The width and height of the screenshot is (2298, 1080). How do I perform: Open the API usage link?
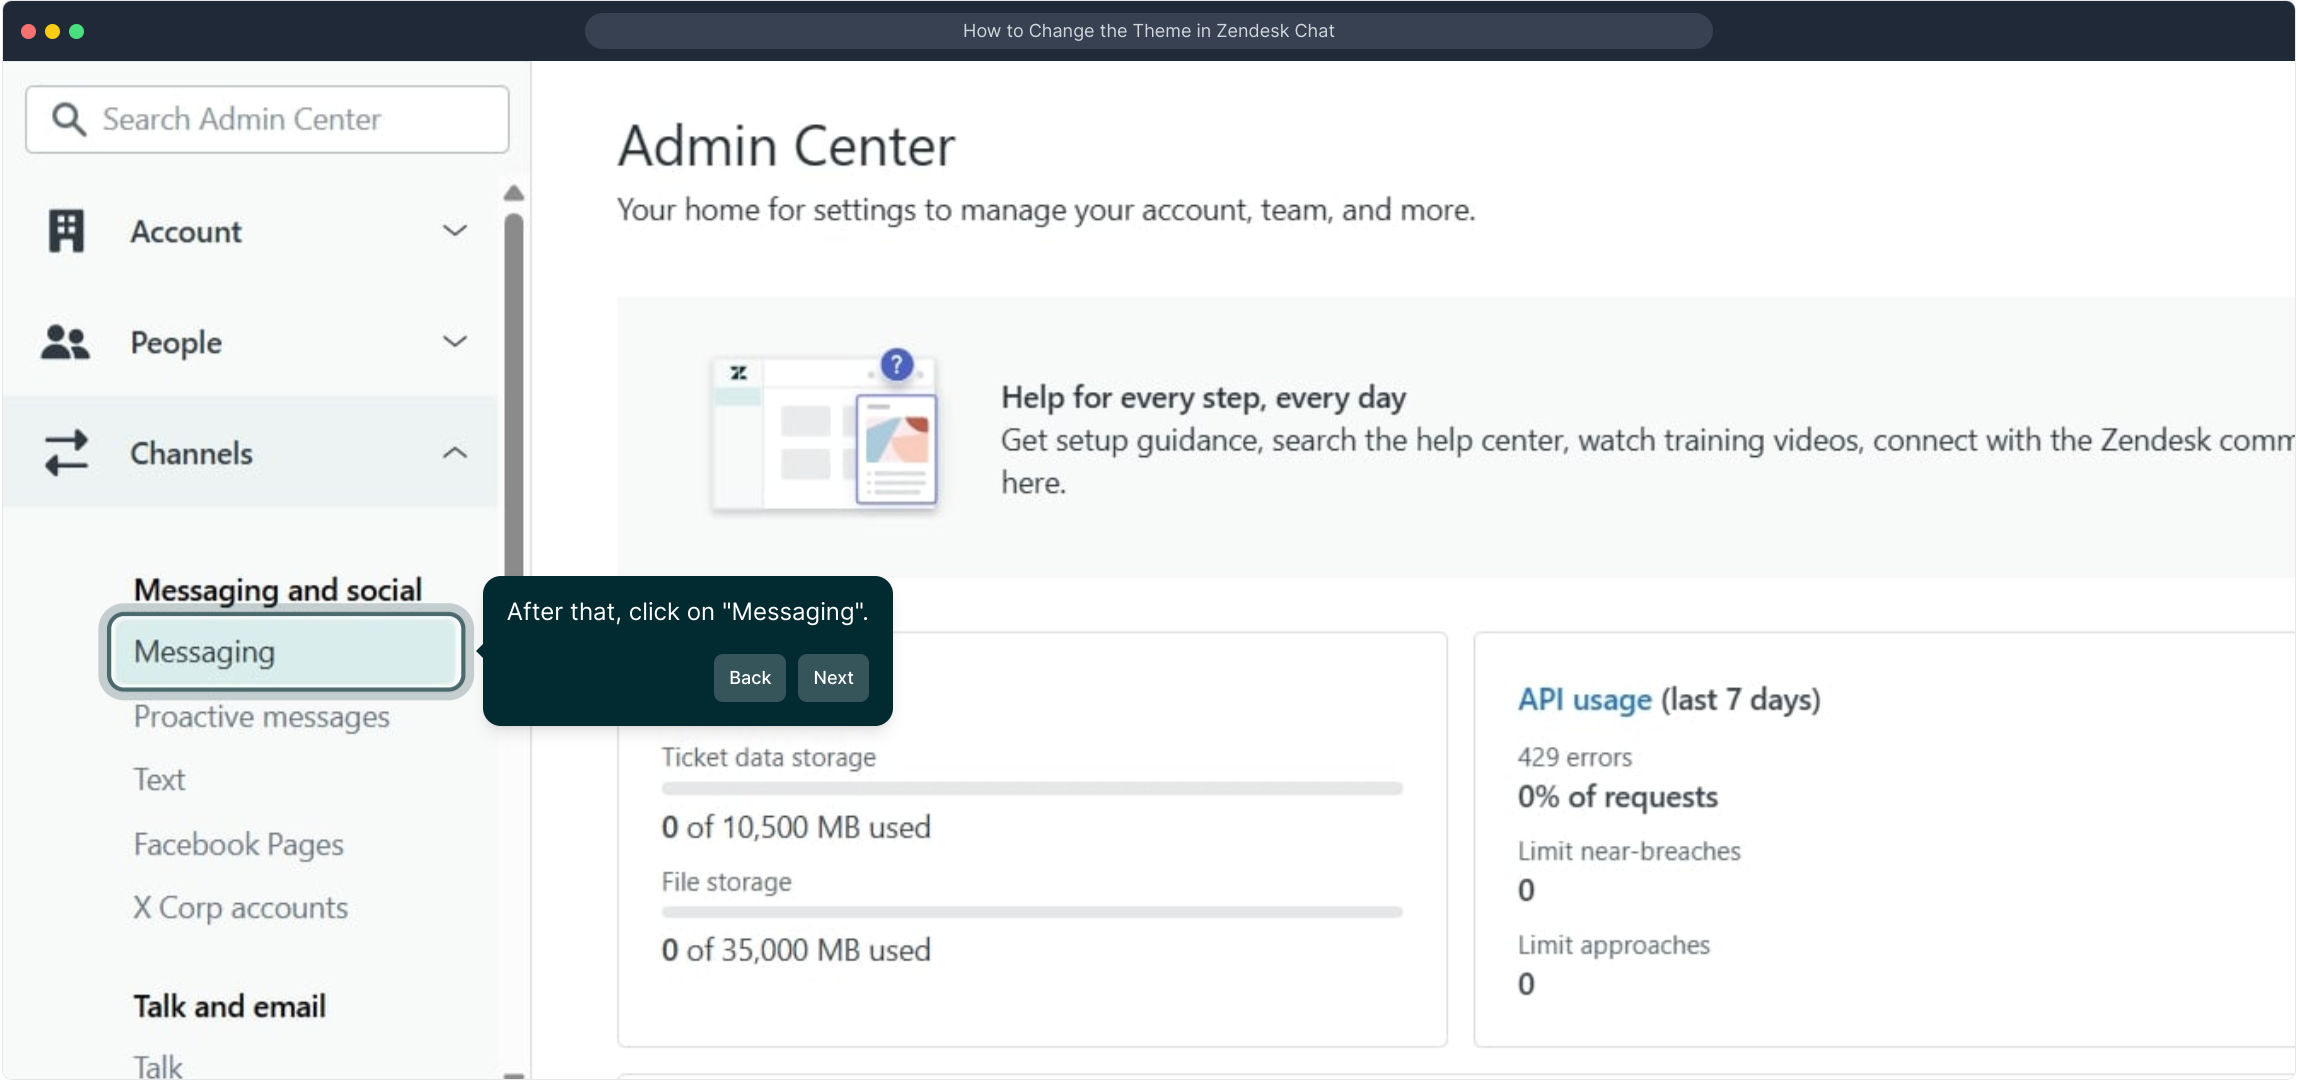[1584, 699]
